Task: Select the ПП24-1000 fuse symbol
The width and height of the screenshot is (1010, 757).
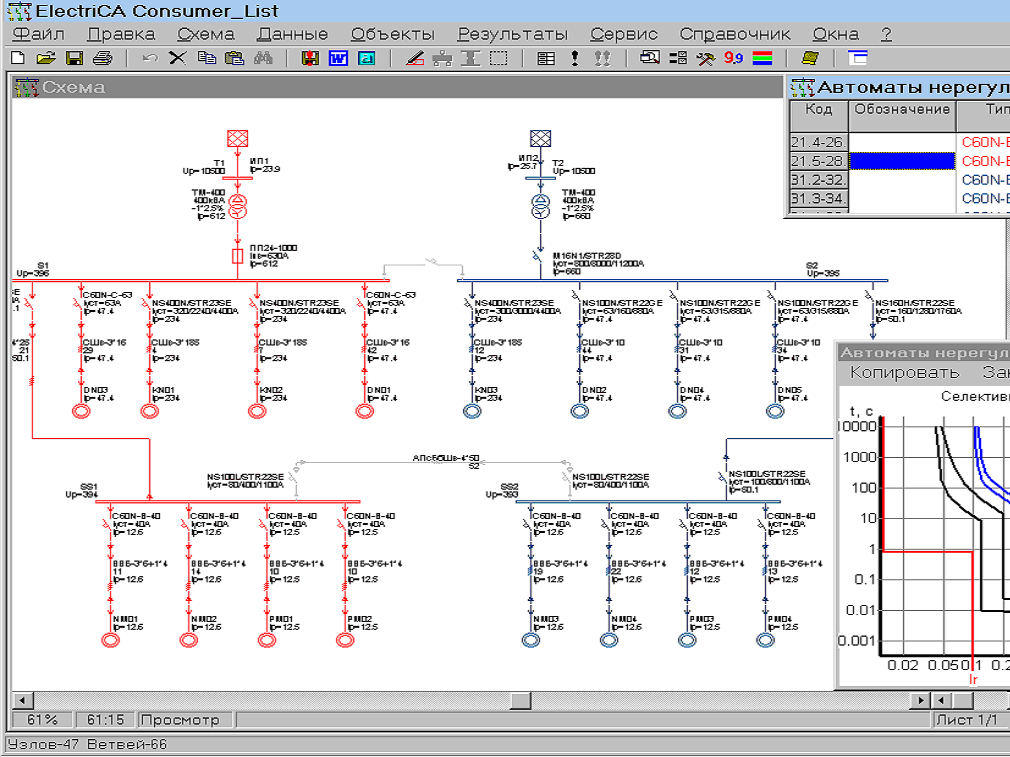Action: [237, 256]
